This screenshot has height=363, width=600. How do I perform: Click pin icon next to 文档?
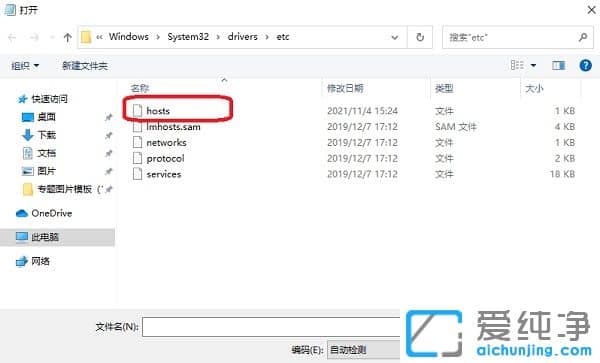point(109,153)
